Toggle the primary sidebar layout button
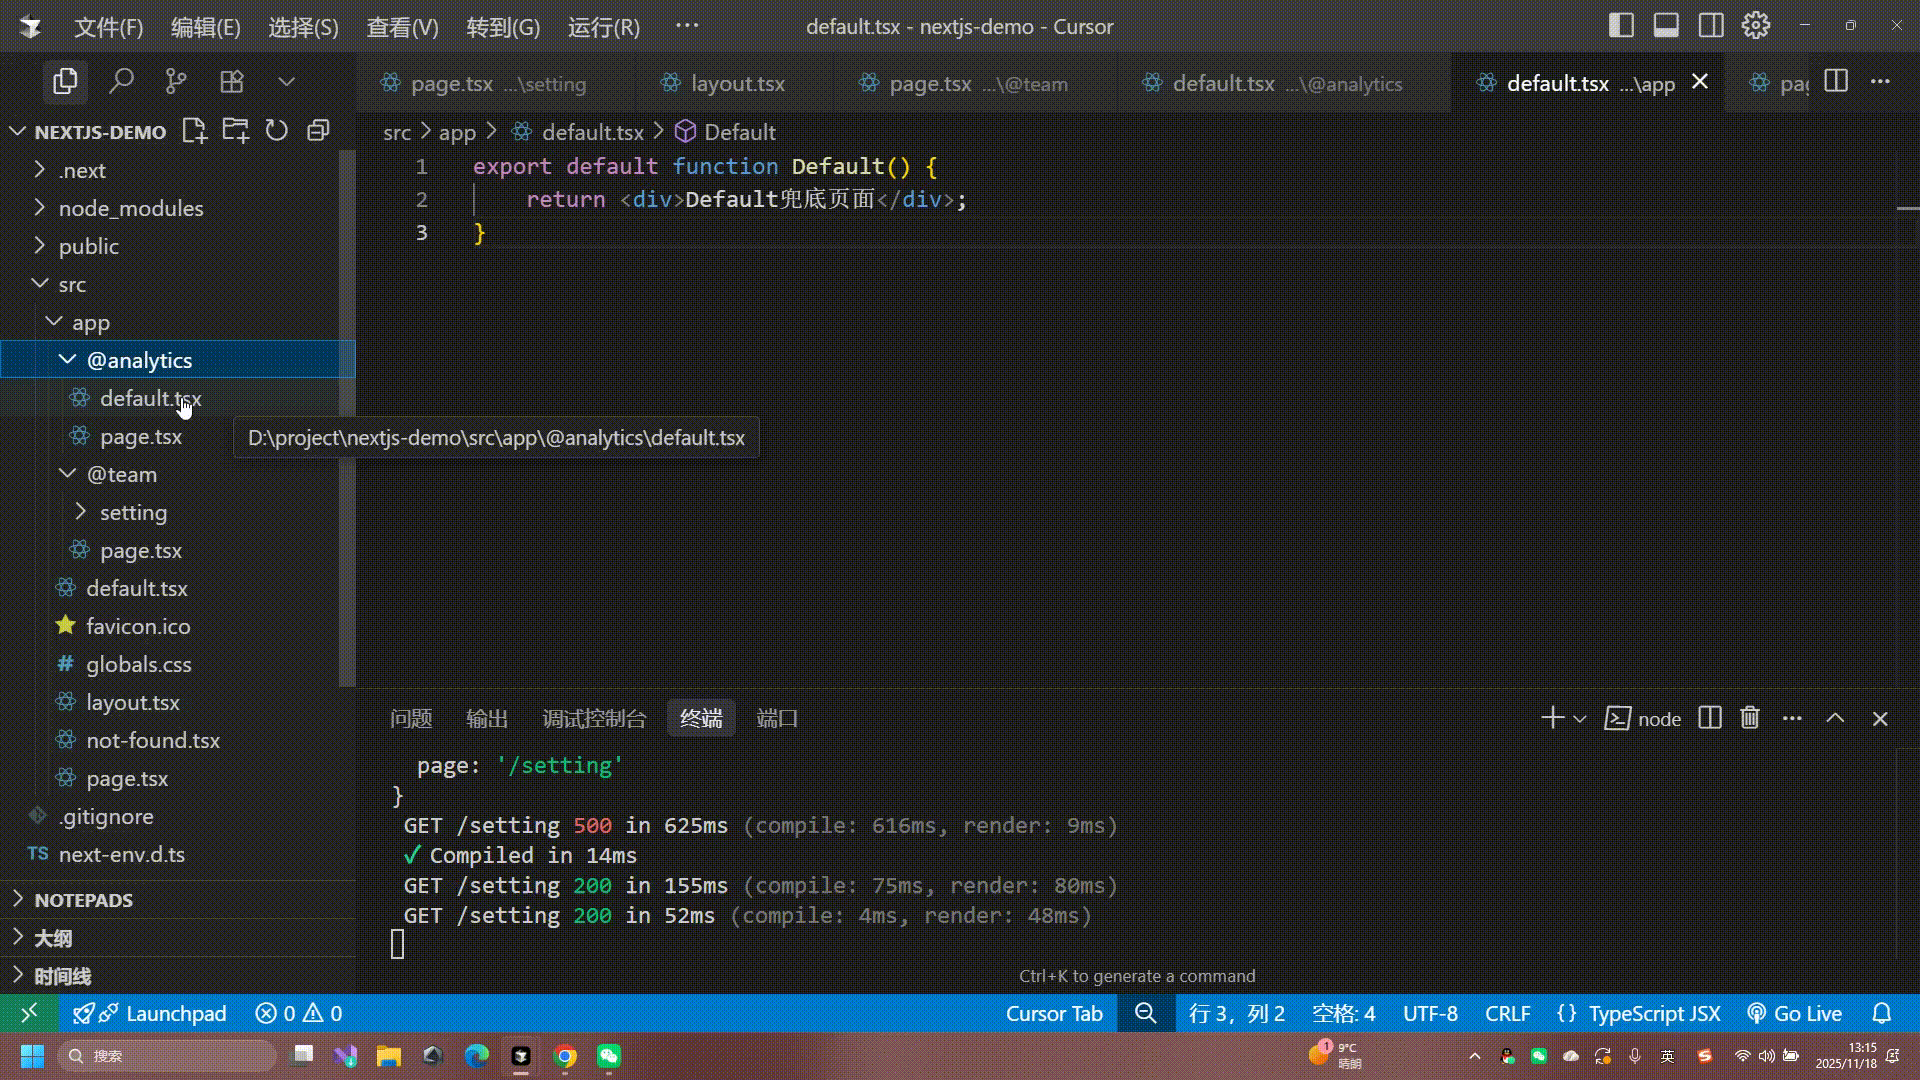The image size is (1920, 1080). (1621, 26)
